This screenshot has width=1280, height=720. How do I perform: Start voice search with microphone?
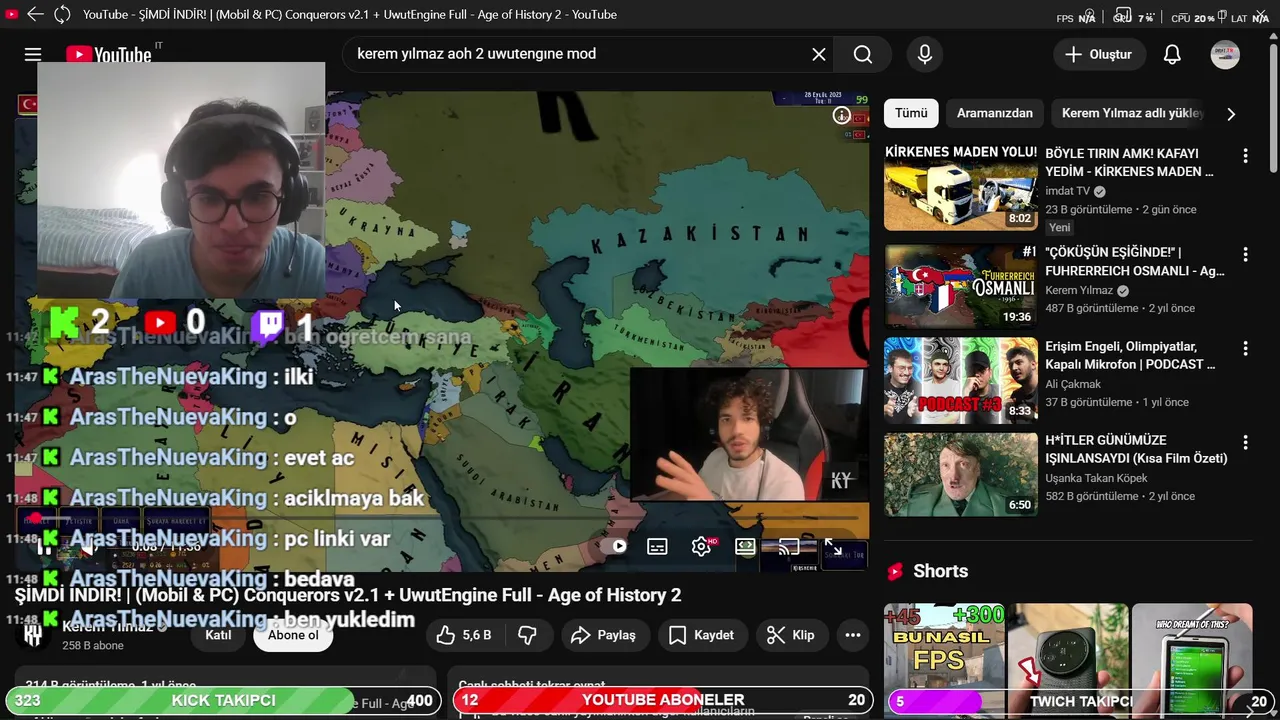925,54
